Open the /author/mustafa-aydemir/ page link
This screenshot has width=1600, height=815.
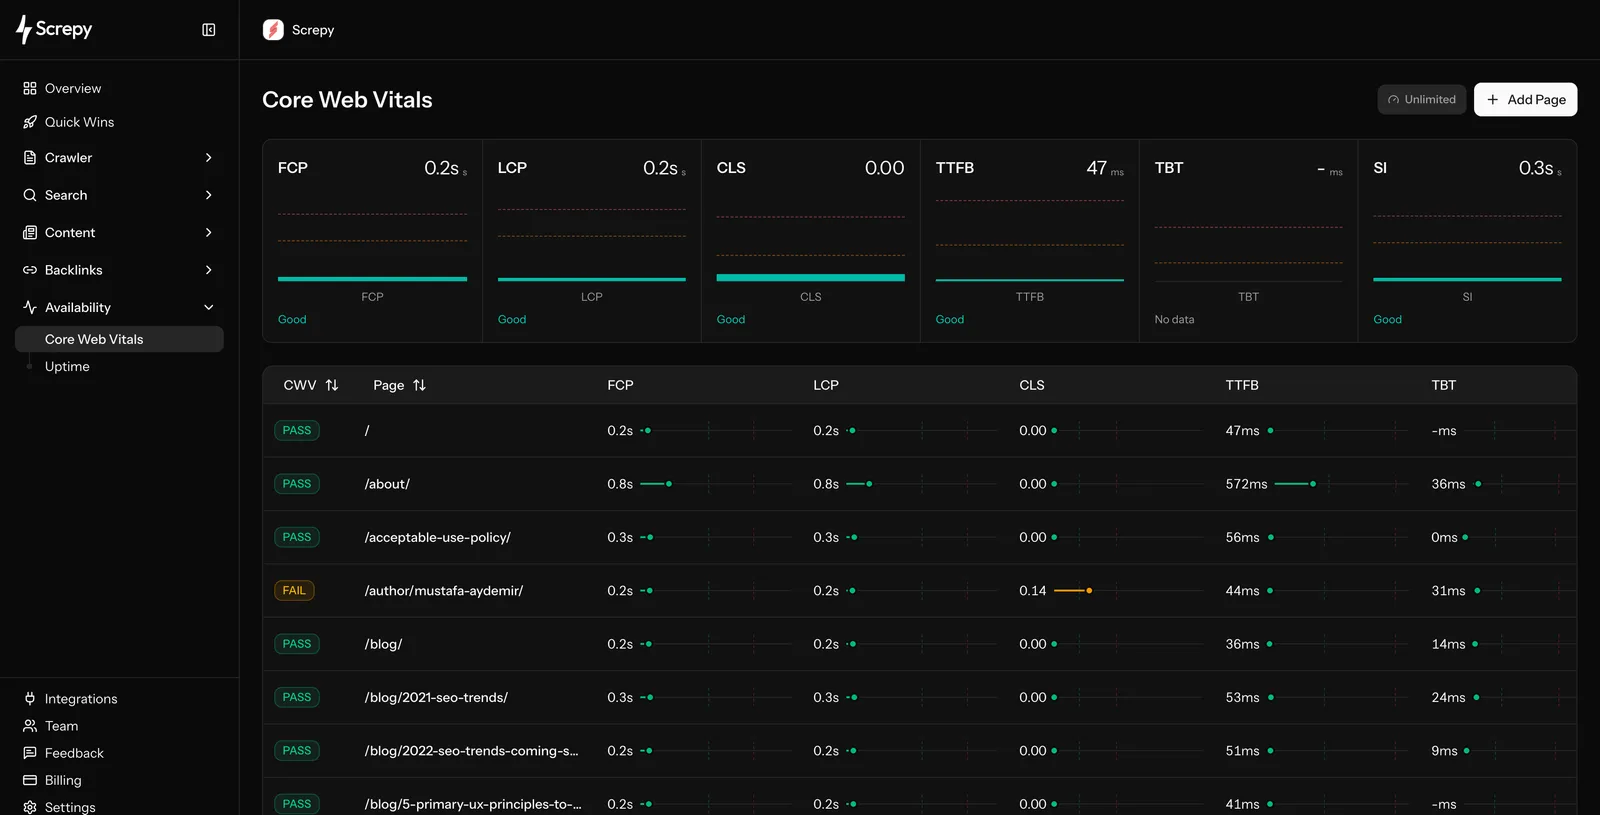pos(444,591)
